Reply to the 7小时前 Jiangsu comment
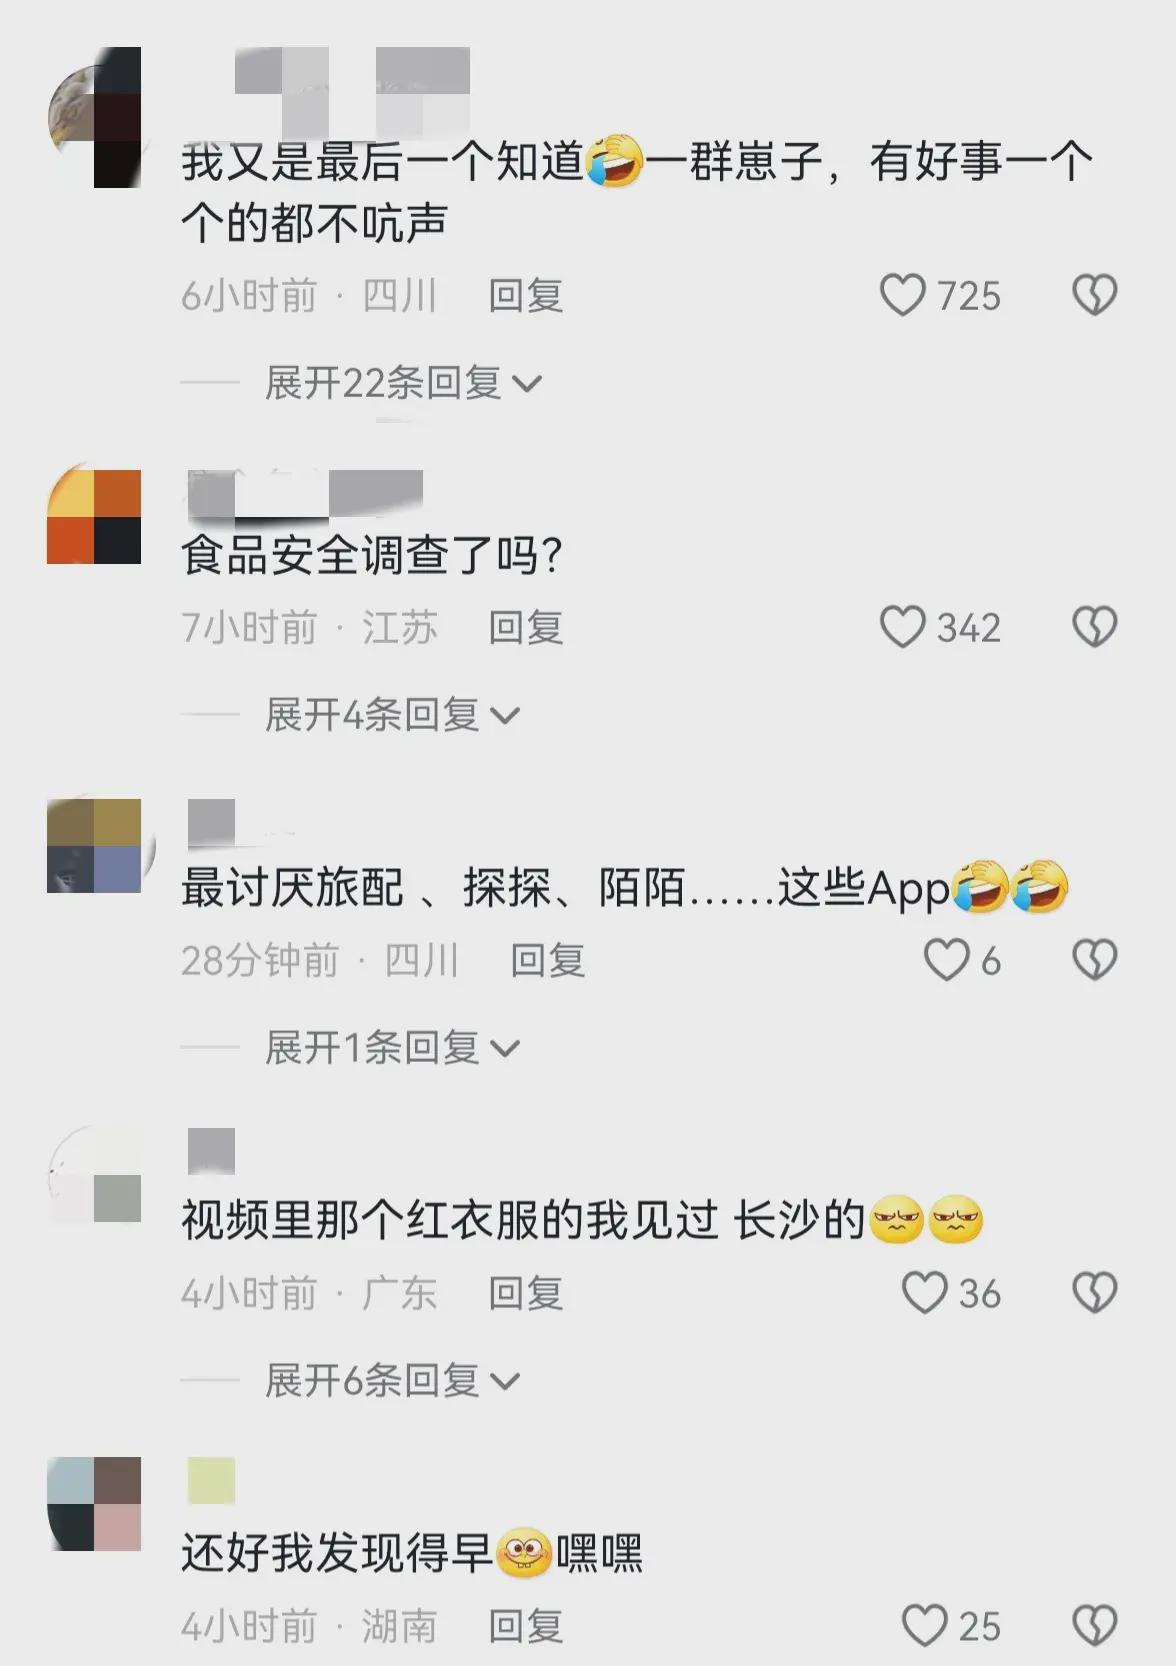The height and width of the screenshot is (1666, 1176). pos(526,628)
